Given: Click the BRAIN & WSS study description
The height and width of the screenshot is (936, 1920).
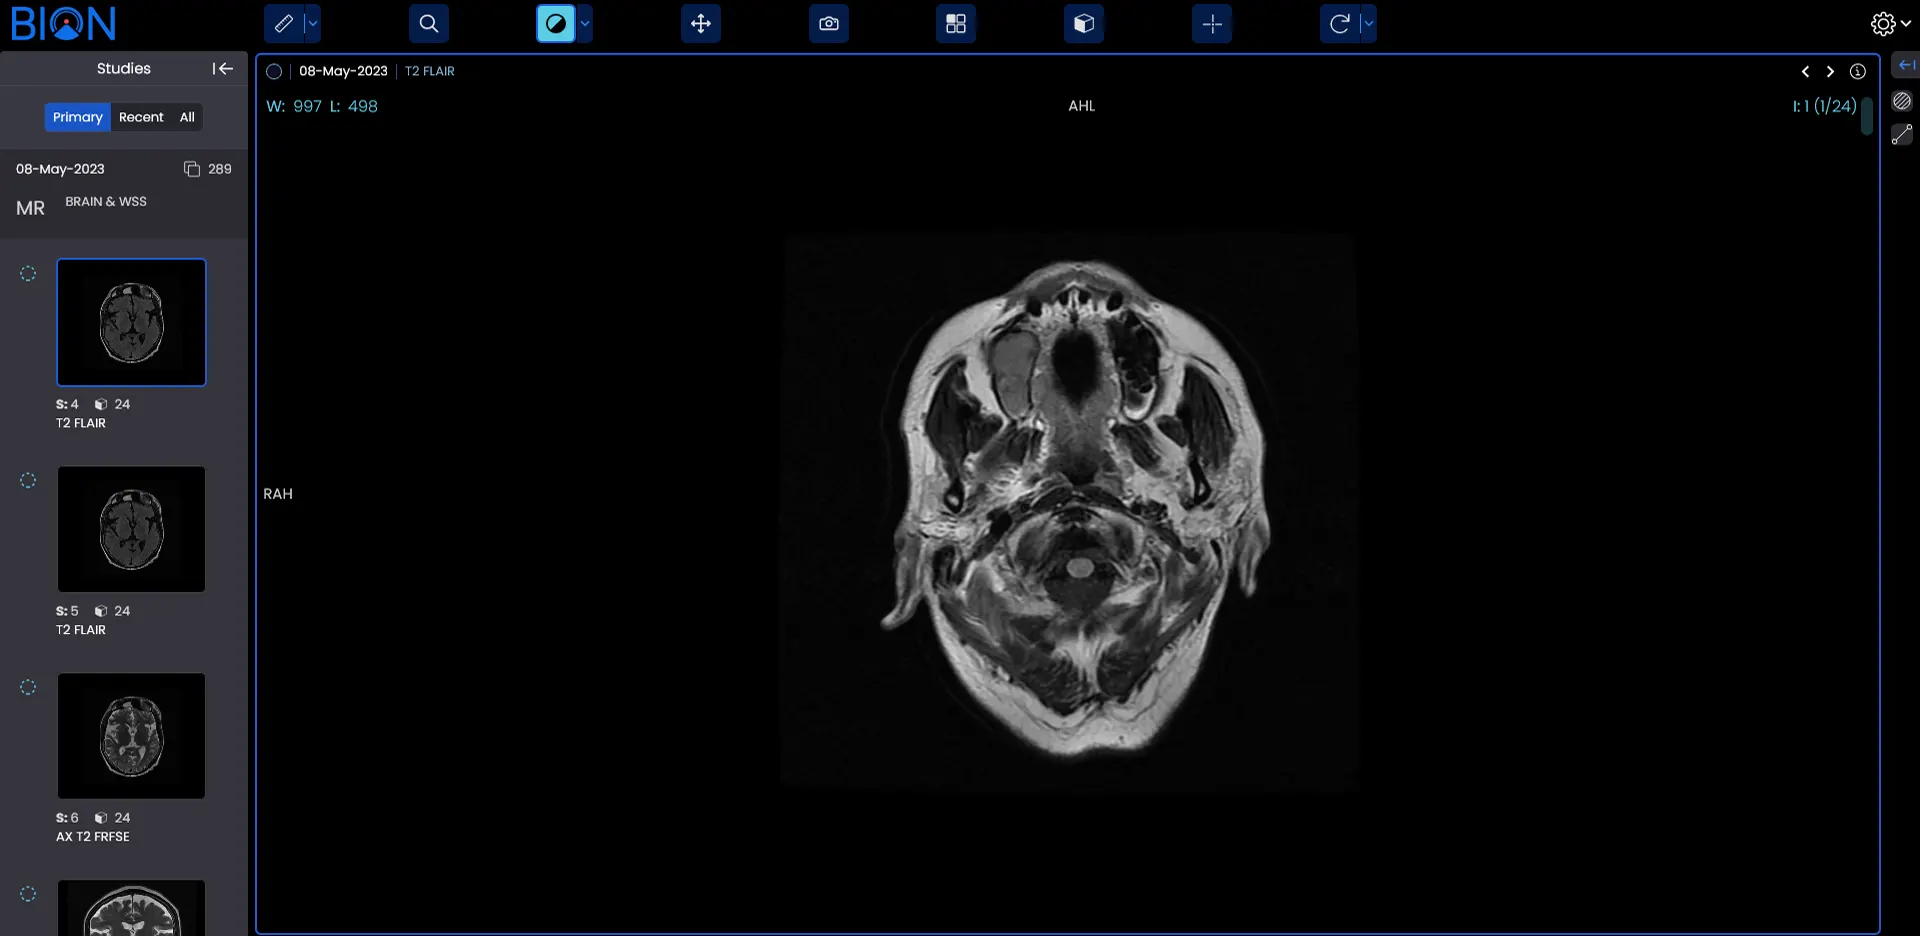Looking at the screenshot, I should [x=106, y=201].
